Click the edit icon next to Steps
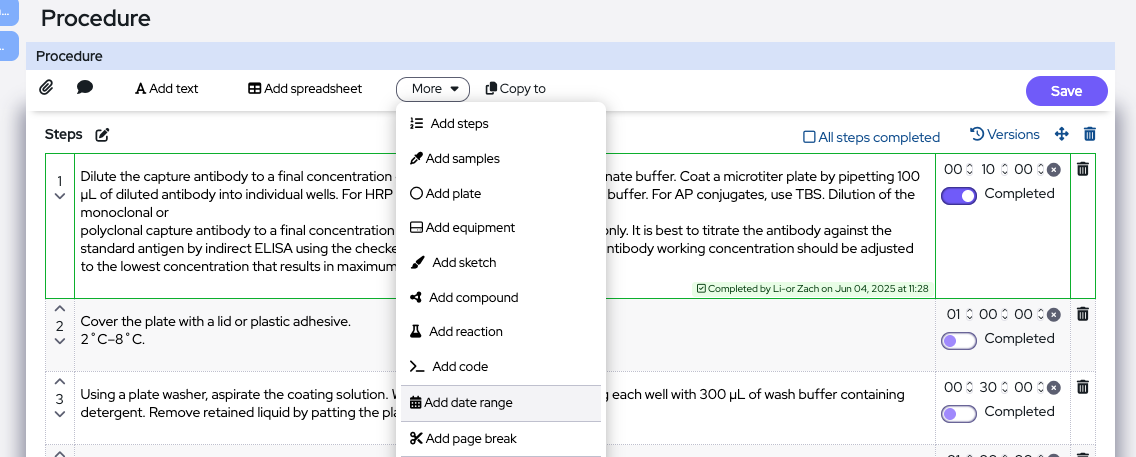Screen dimensions: 1136x457 coord(102,135)
